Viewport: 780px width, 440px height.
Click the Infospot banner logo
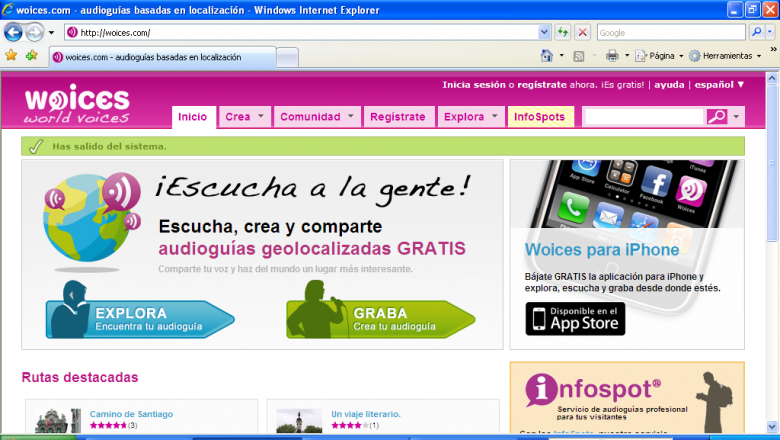593,390
